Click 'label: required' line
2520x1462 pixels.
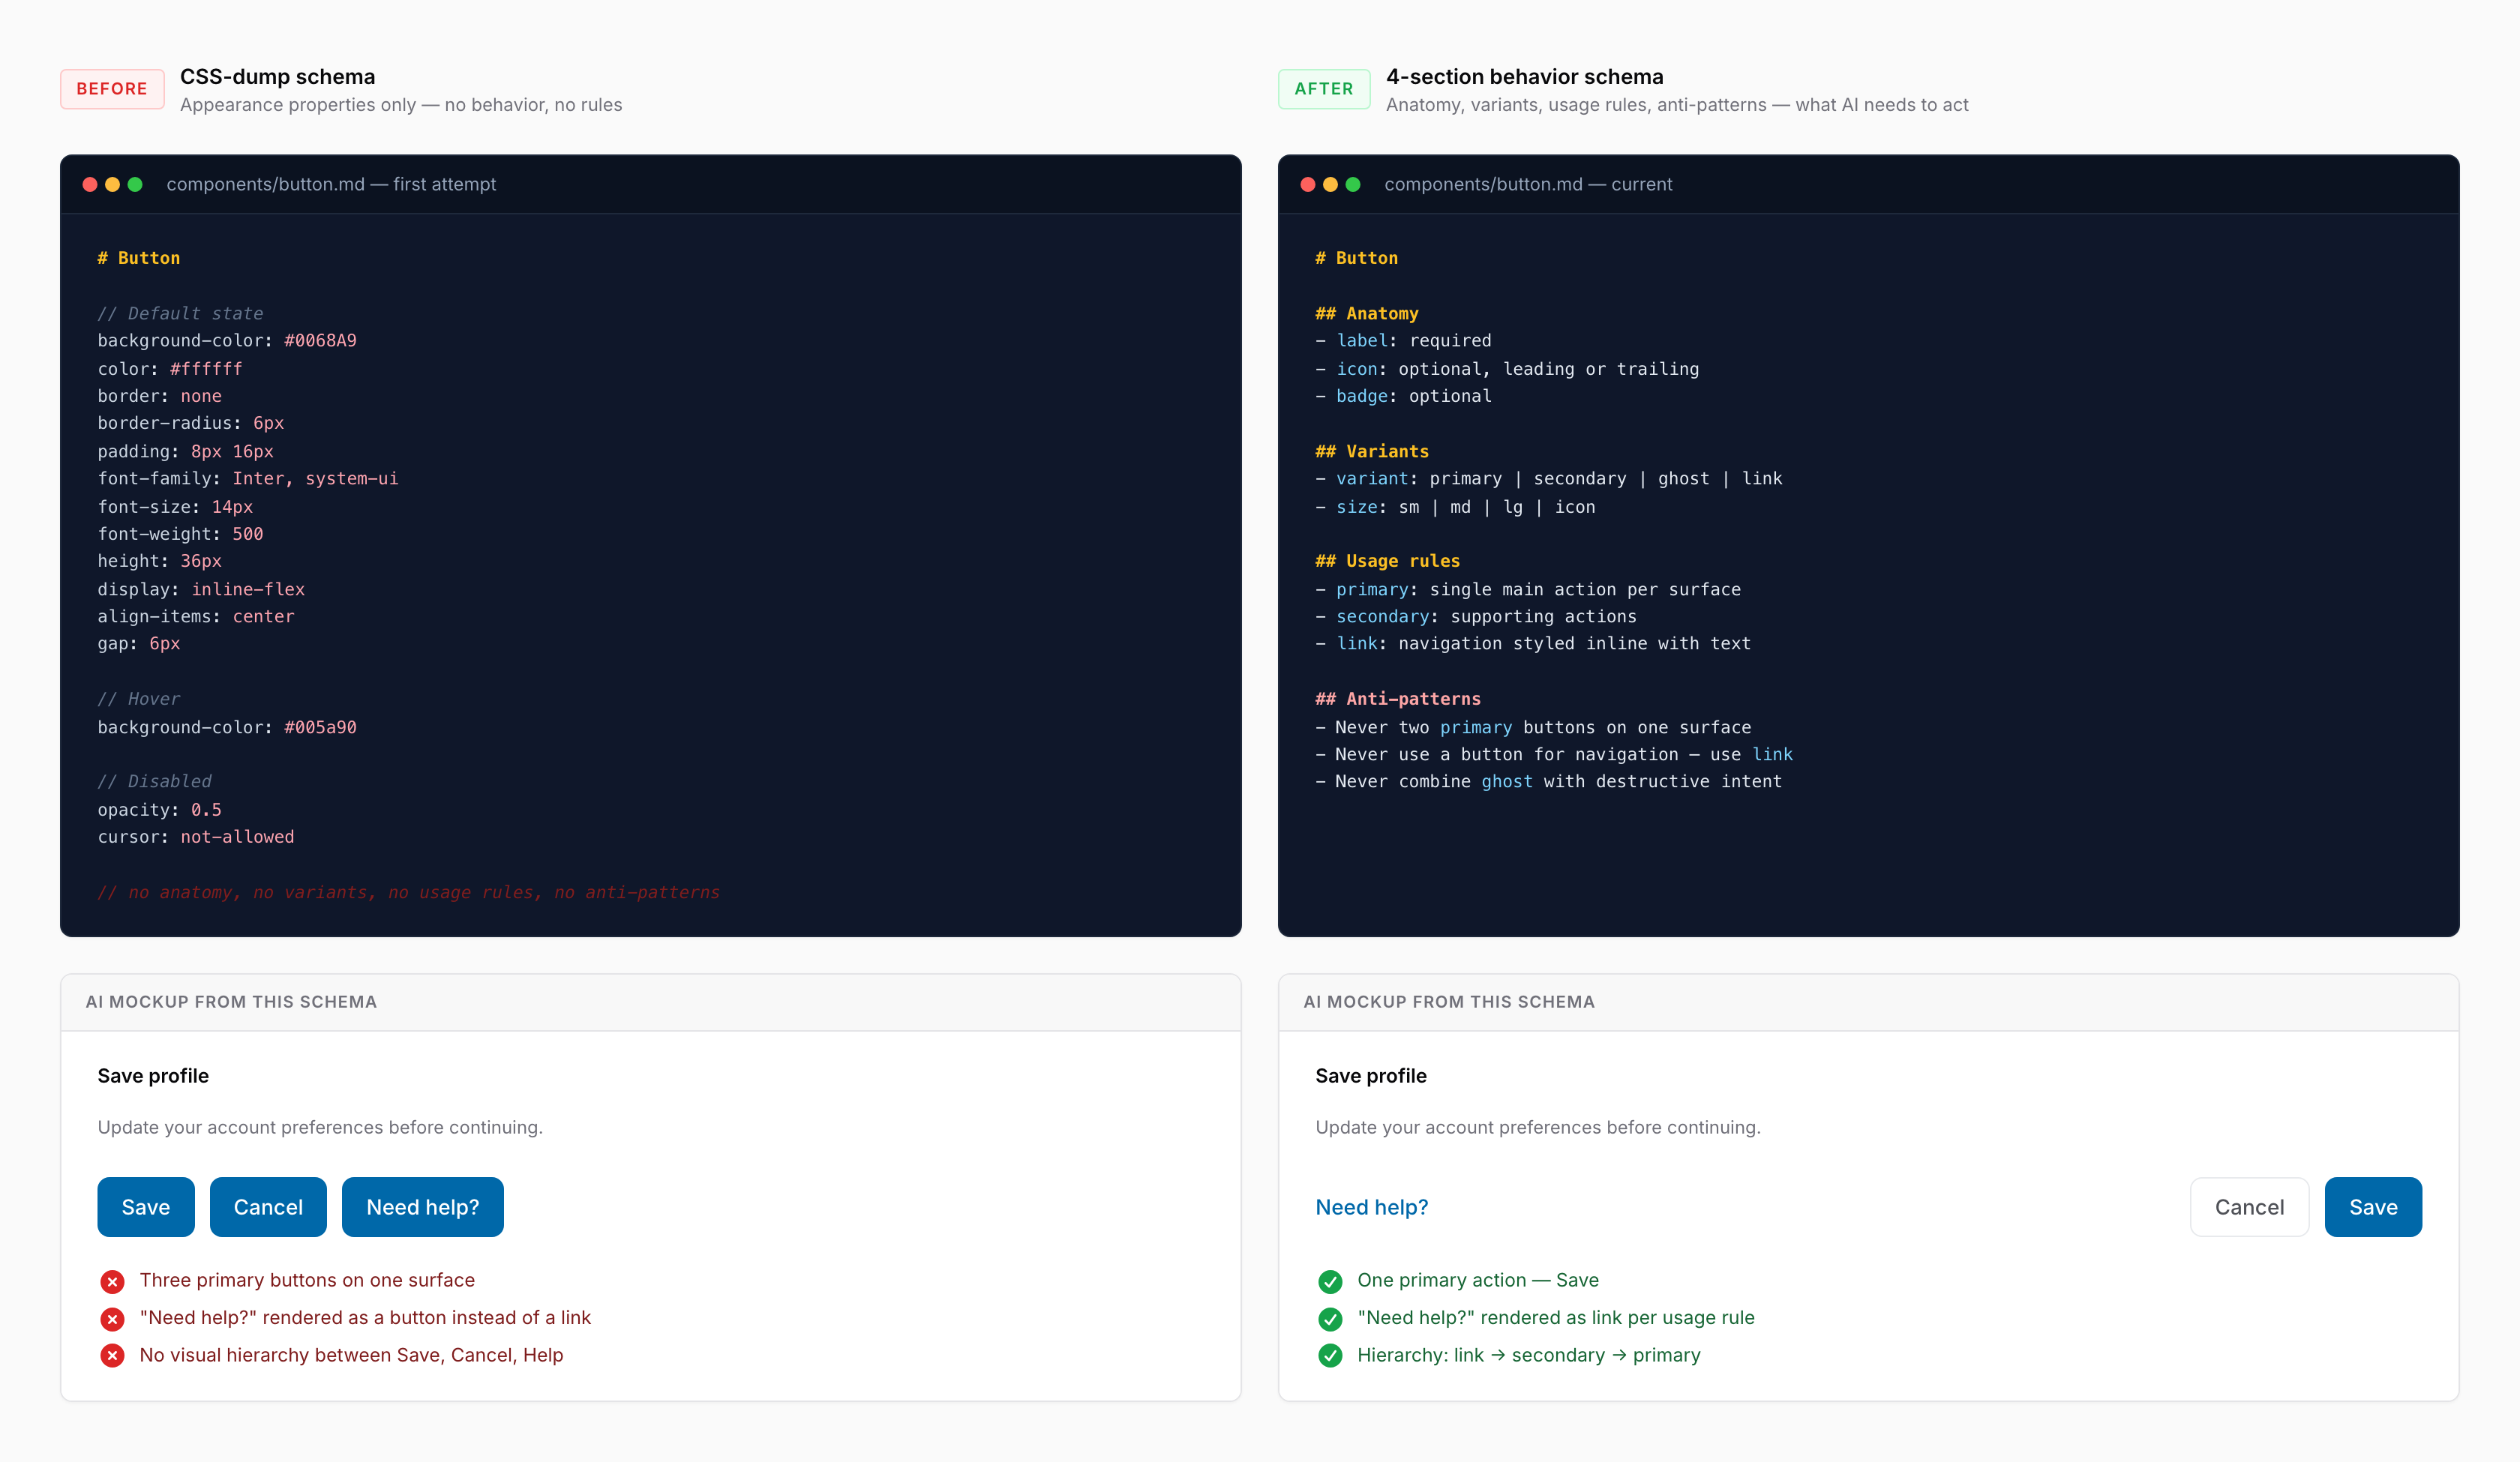click(1403, 341)
